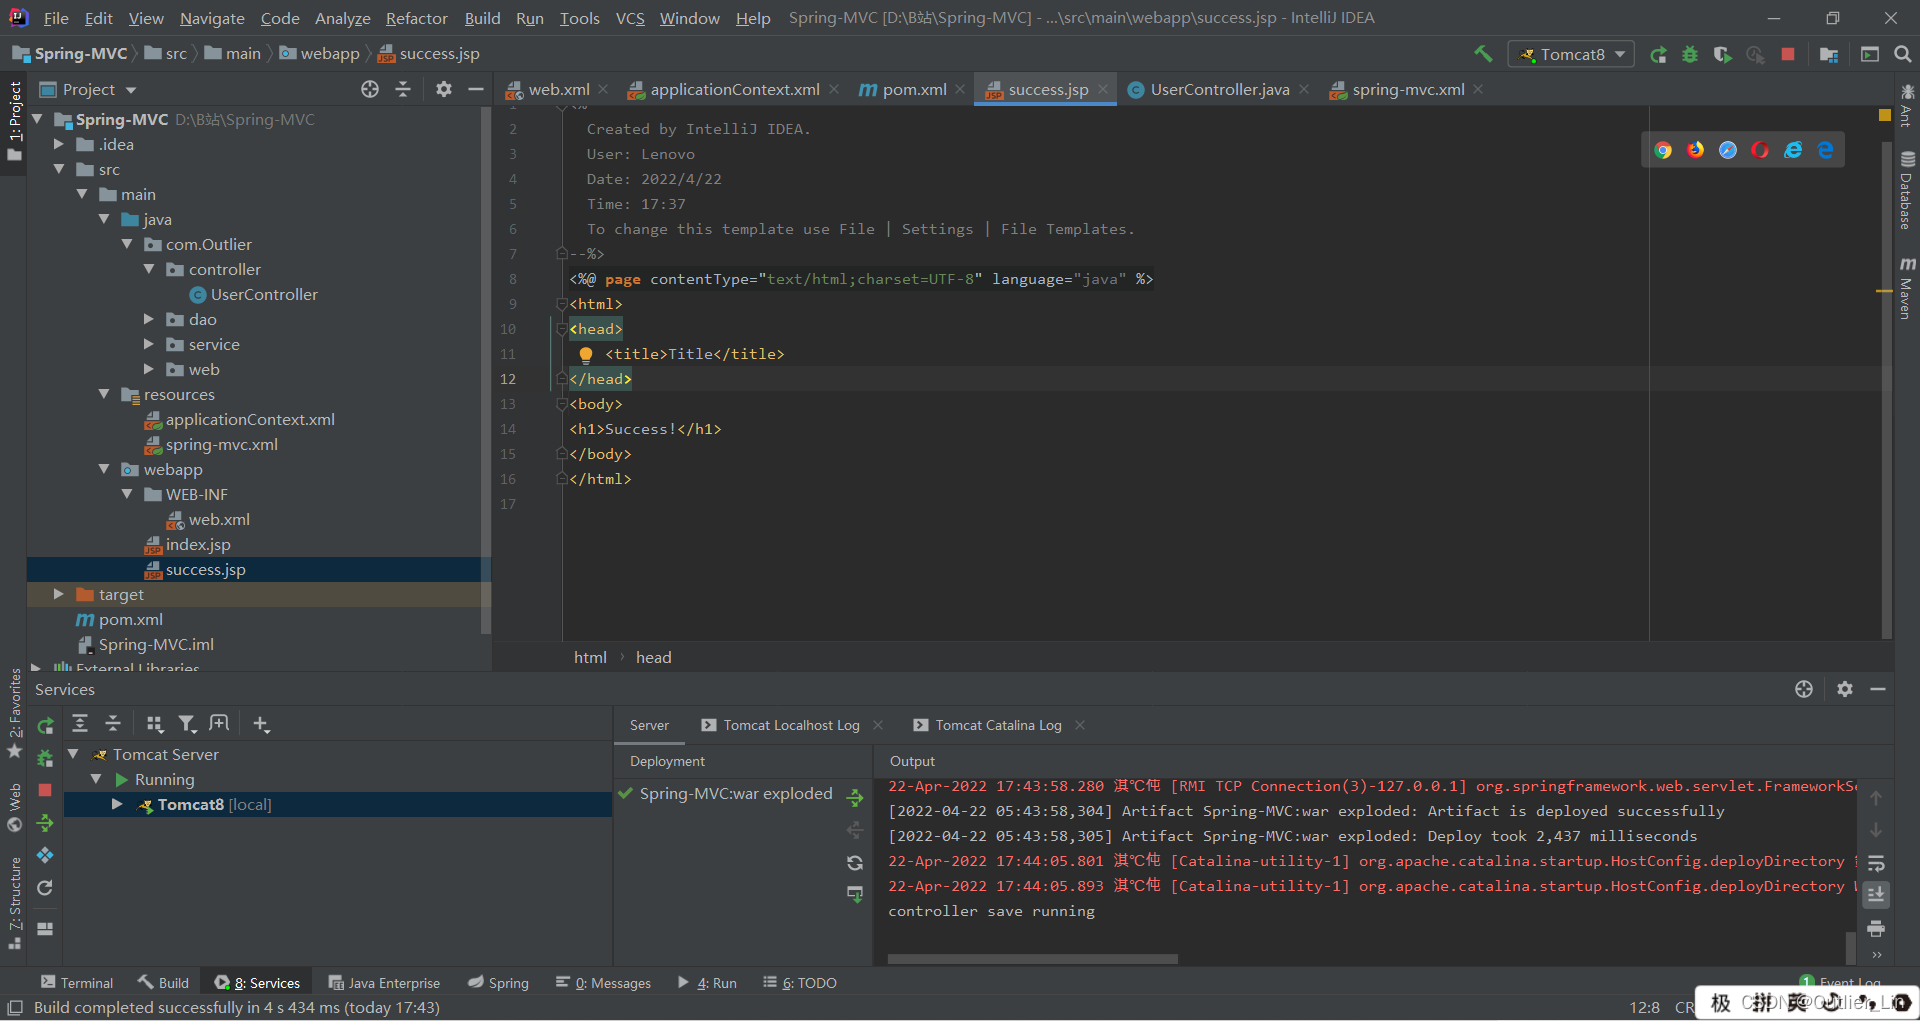This screenshot has height=1021, width=1920.
Task: Open the Terminal tool window
Action: 77,983
